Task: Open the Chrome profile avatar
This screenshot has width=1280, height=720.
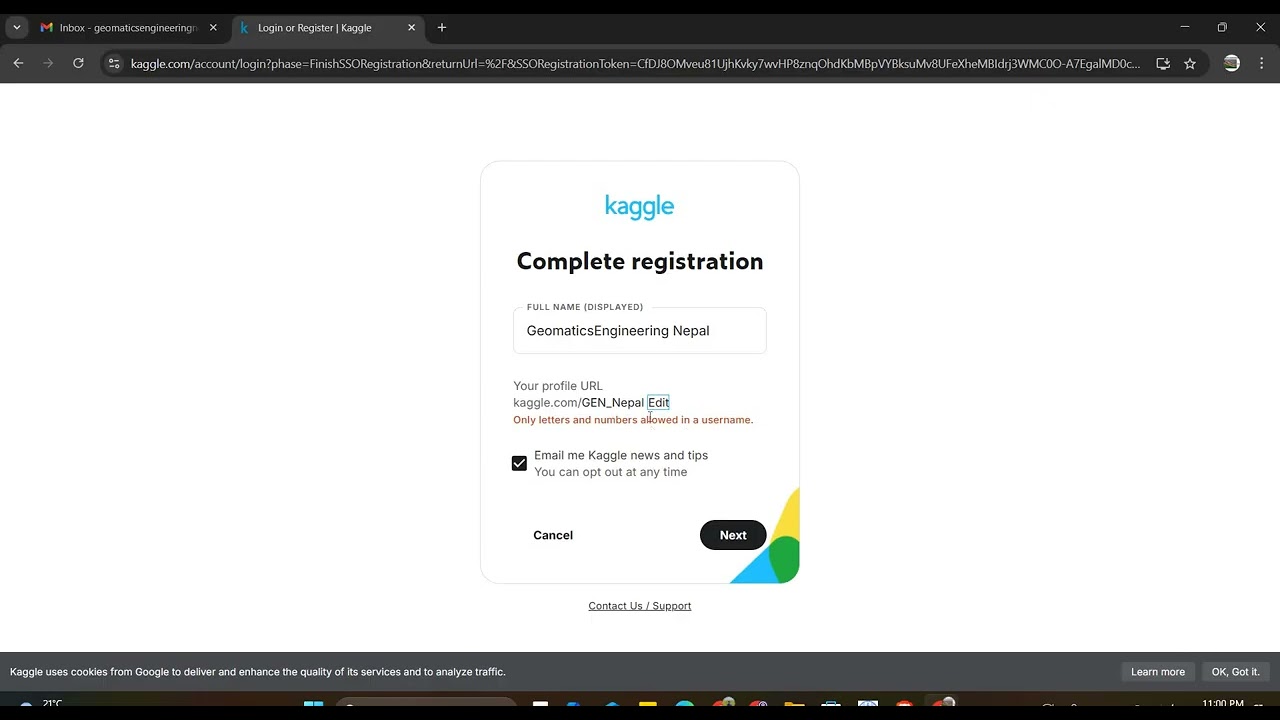Action: pos(1232,63)
